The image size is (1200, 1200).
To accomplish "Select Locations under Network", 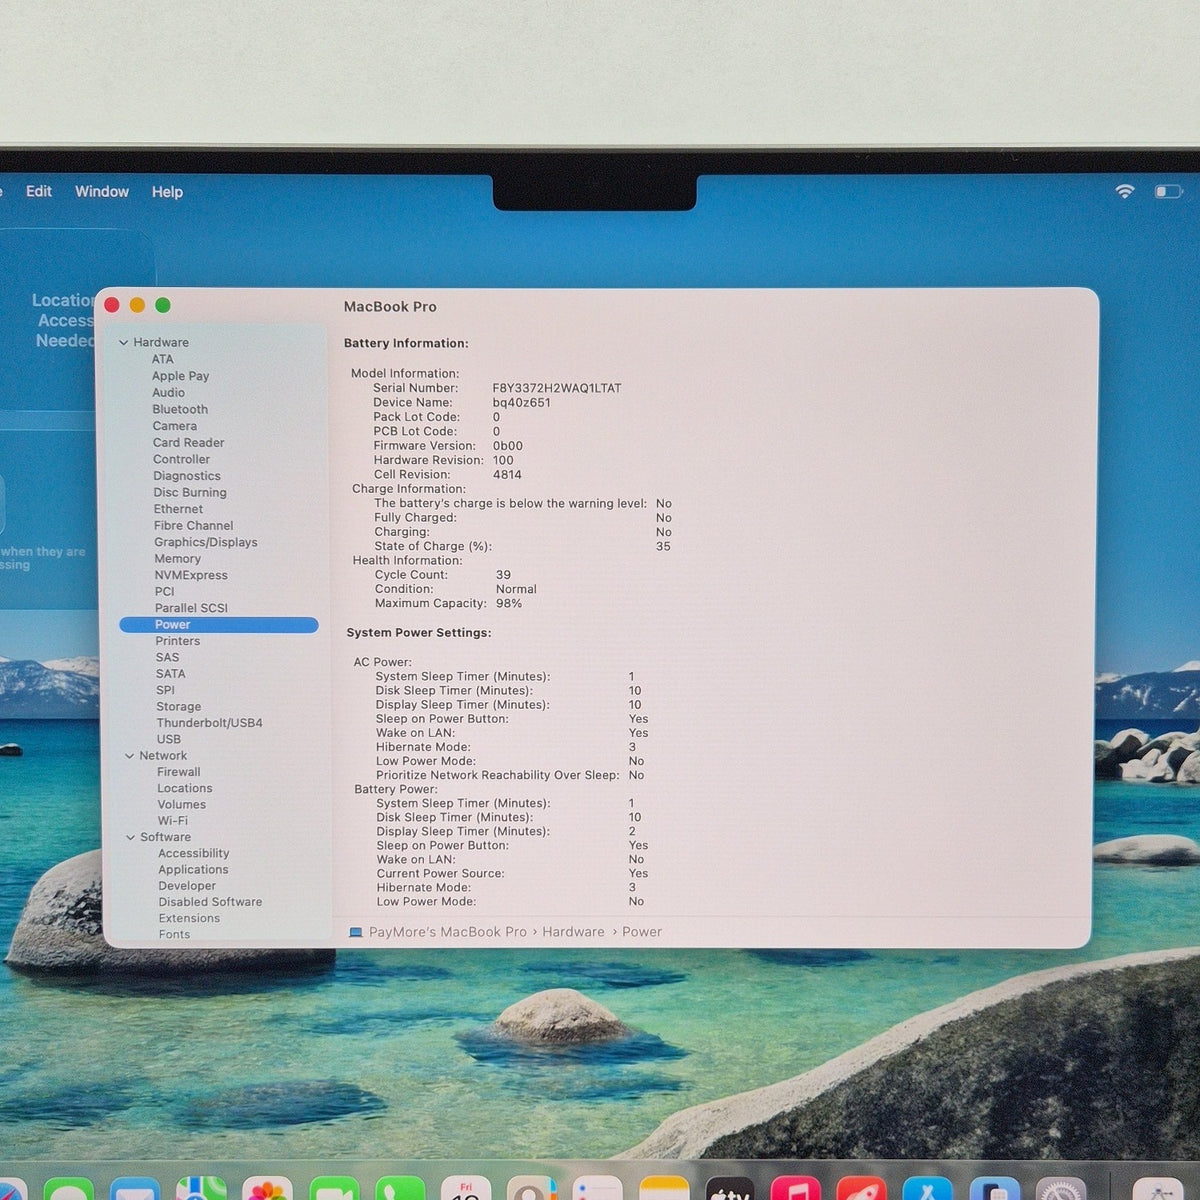I will coord(184,789).
